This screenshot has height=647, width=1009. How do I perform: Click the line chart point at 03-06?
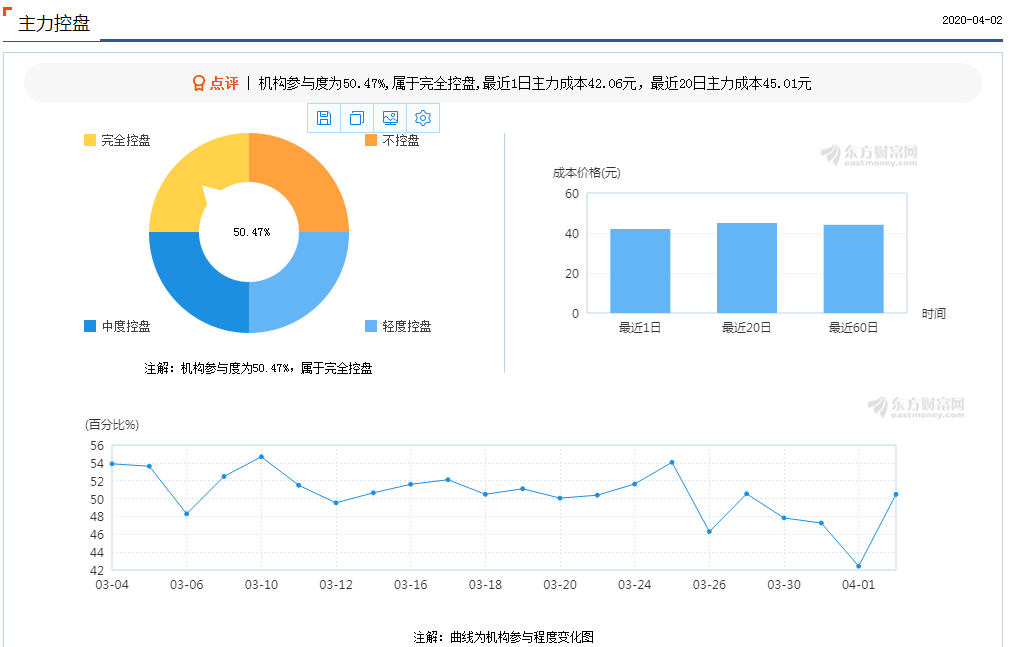(x=187, y=514)
